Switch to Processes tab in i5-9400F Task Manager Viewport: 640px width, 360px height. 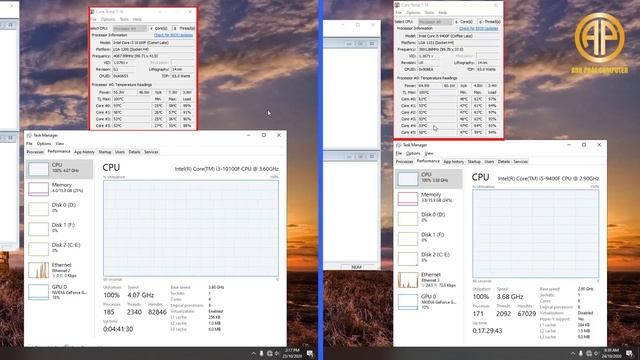[404, 162]
